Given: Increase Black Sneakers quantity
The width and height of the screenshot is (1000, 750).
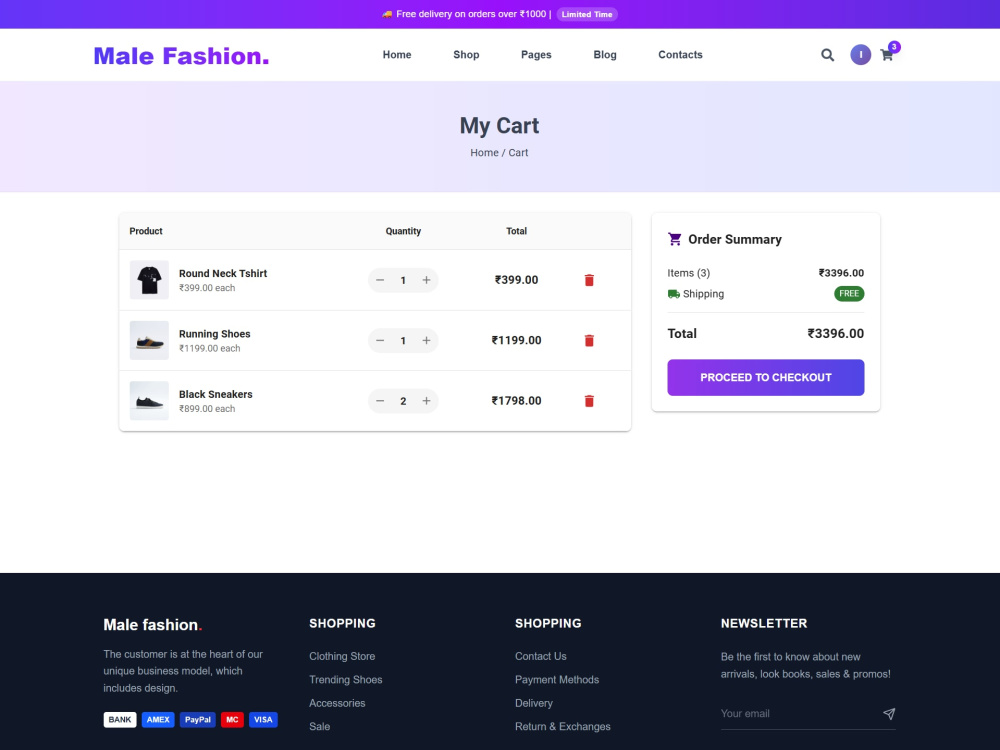Looking at the screenshot, I should 426,401.
